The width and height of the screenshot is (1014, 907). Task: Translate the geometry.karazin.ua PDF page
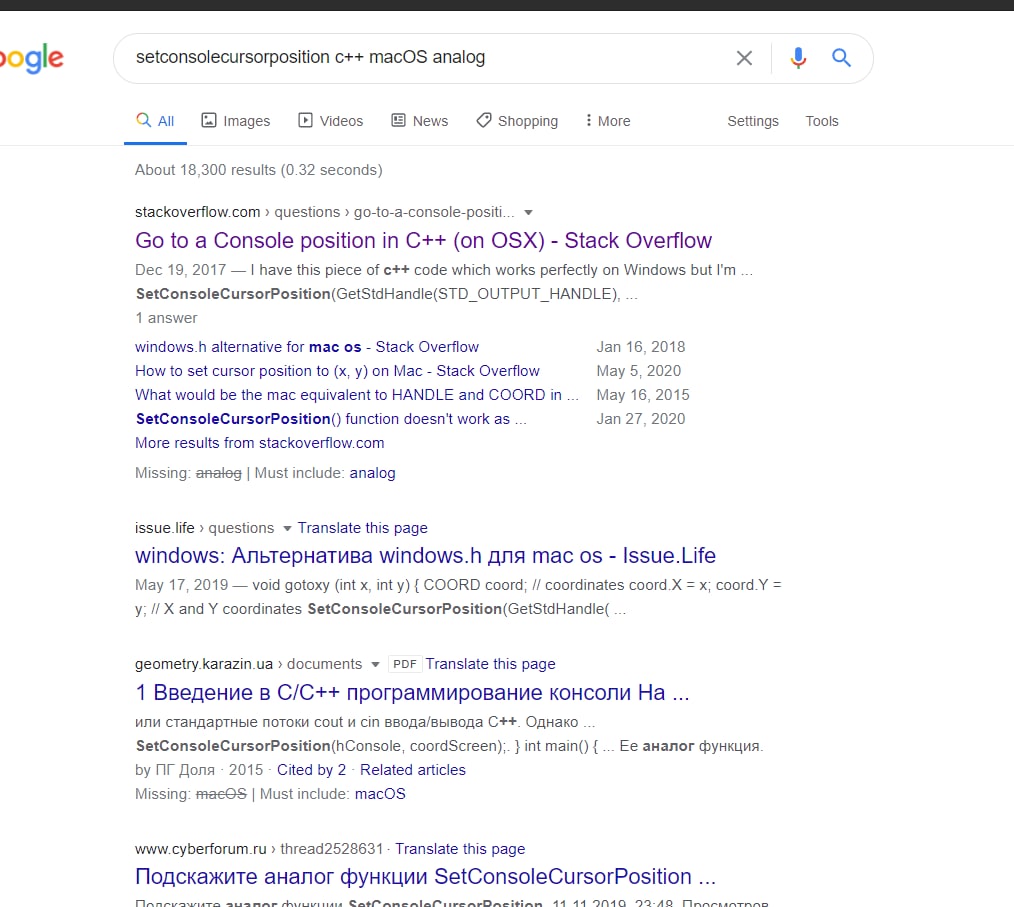[x=490, y=664]
